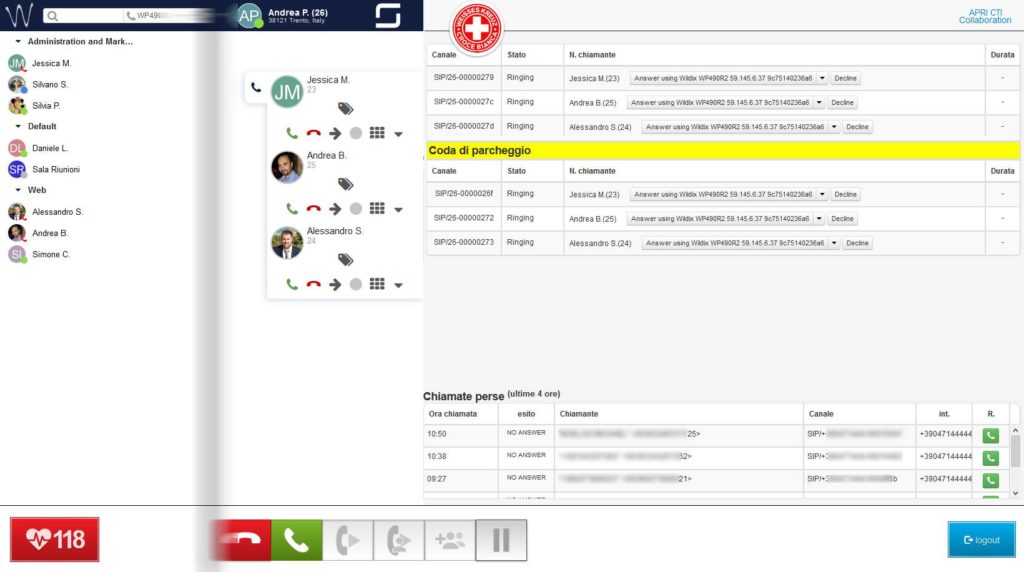Click green answer button in bottom toolbar
Image resolution: width=1024 pixels, height=572 pixels.
296,540
